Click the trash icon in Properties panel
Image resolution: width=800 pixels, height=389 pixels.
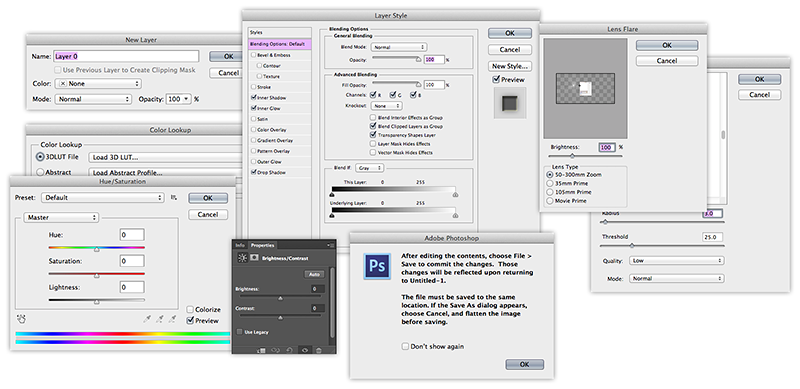click(x=318, y=351)
